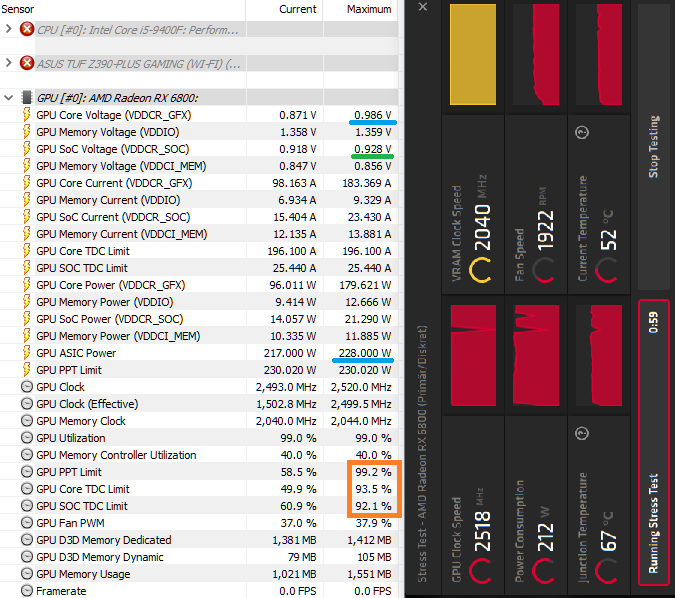The height and width of the screenshot is (598, 675).
Task: Click the clock icon for GPU D3D Memory Dedicated
Action: pyautogui.click(x=27, y=540)
